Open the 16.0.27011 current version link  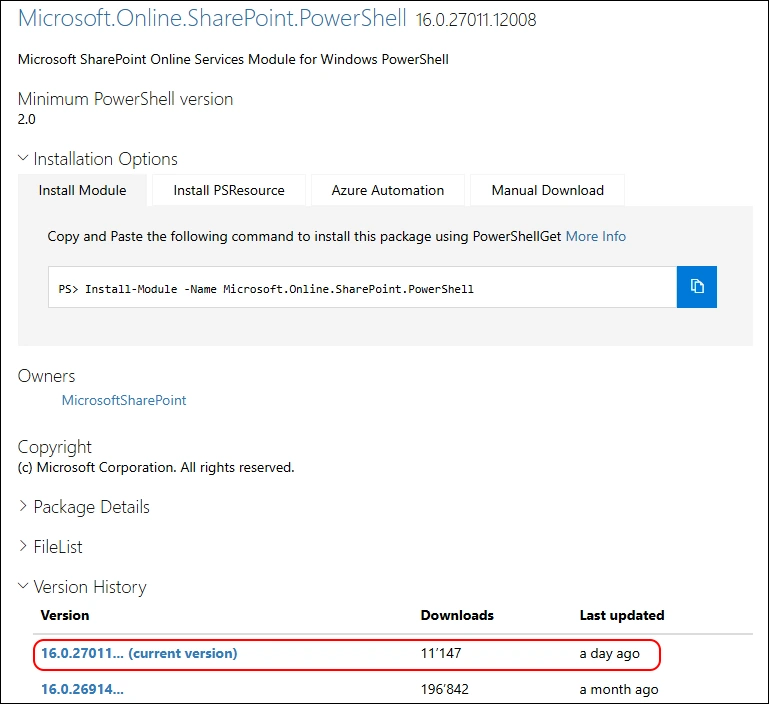139,653
